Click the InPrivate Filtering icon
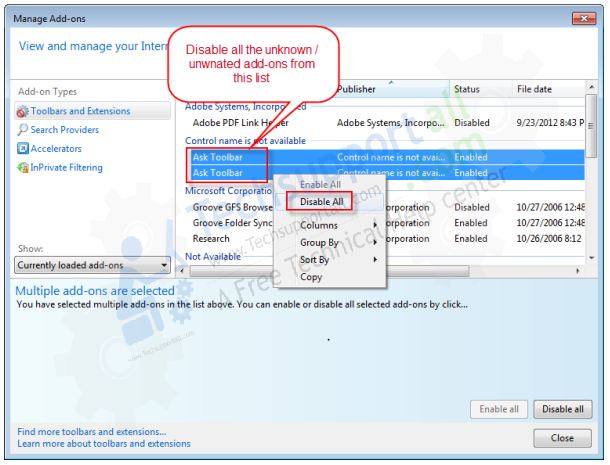Image resolution: width=610 pixels, height=465 pixels. point(23,168)
